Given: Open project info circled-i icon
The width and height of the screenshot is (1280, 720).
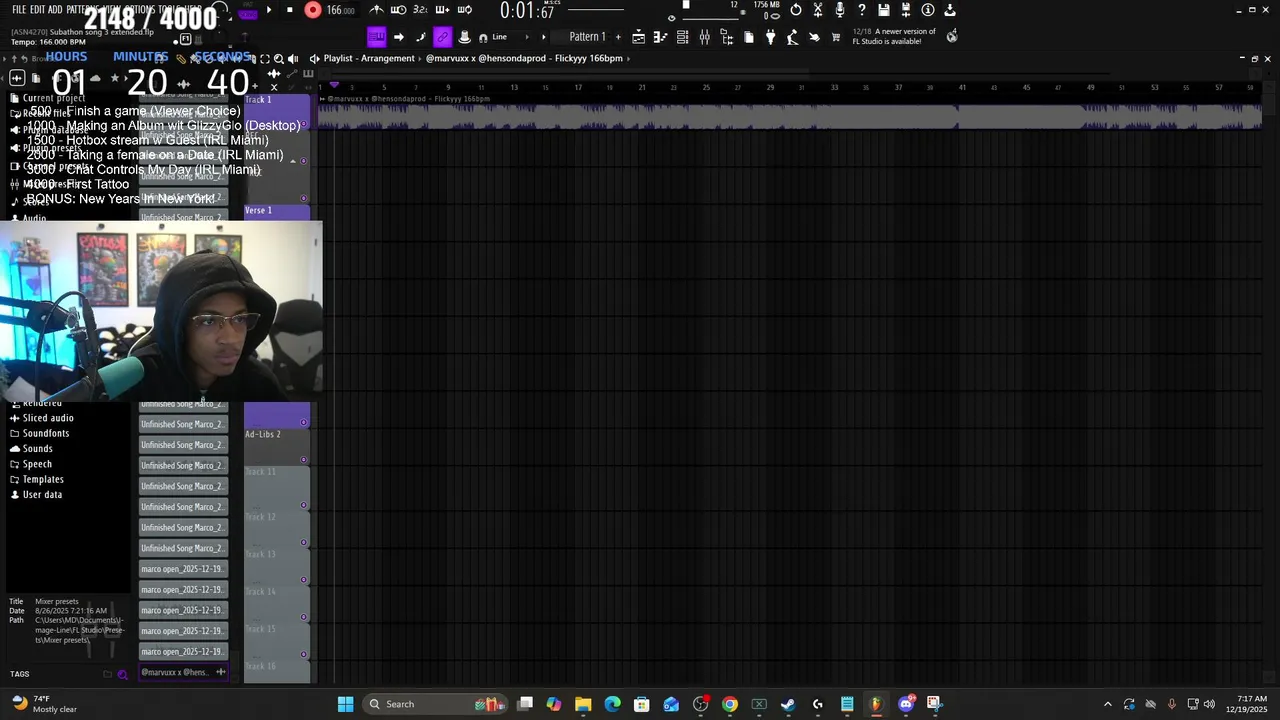Looking at the screenshot, I should coord(928,10).
